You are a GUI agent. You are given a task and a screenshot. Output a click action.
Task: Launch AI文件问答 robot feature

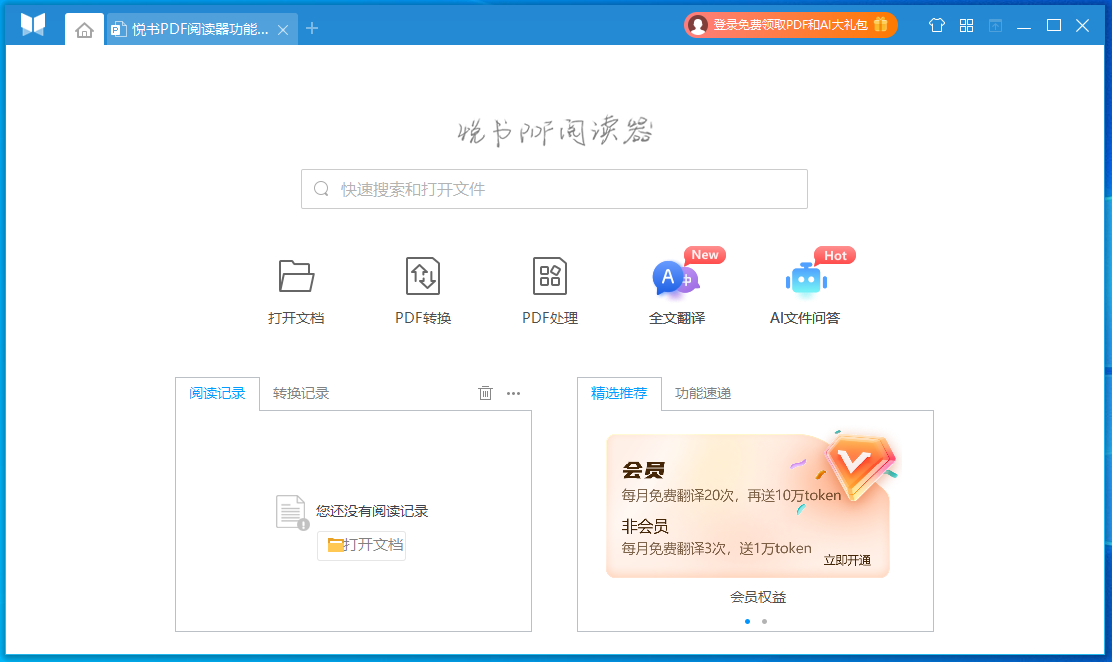(x=805, y=291)
